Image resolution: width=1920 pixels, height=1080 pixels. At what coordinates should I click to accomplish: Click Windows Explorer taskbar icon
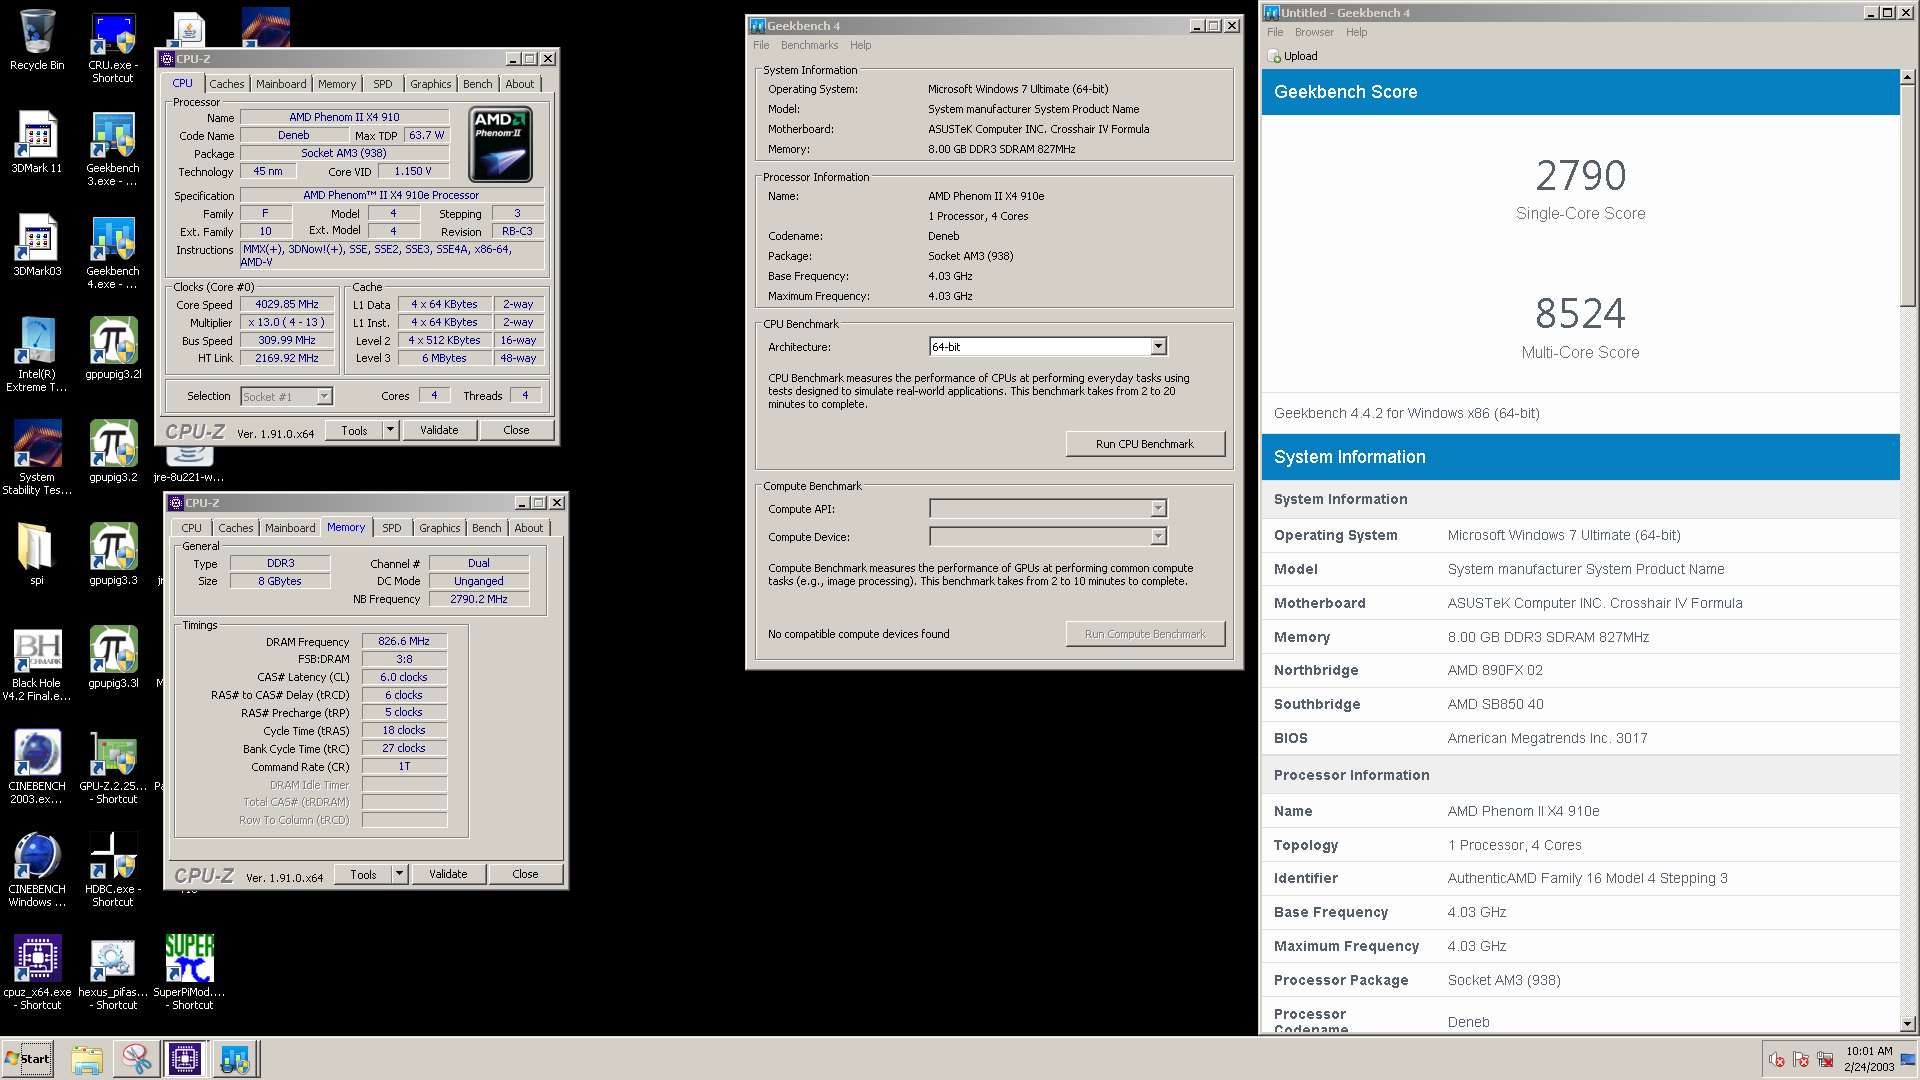(x=87, y=1059)
